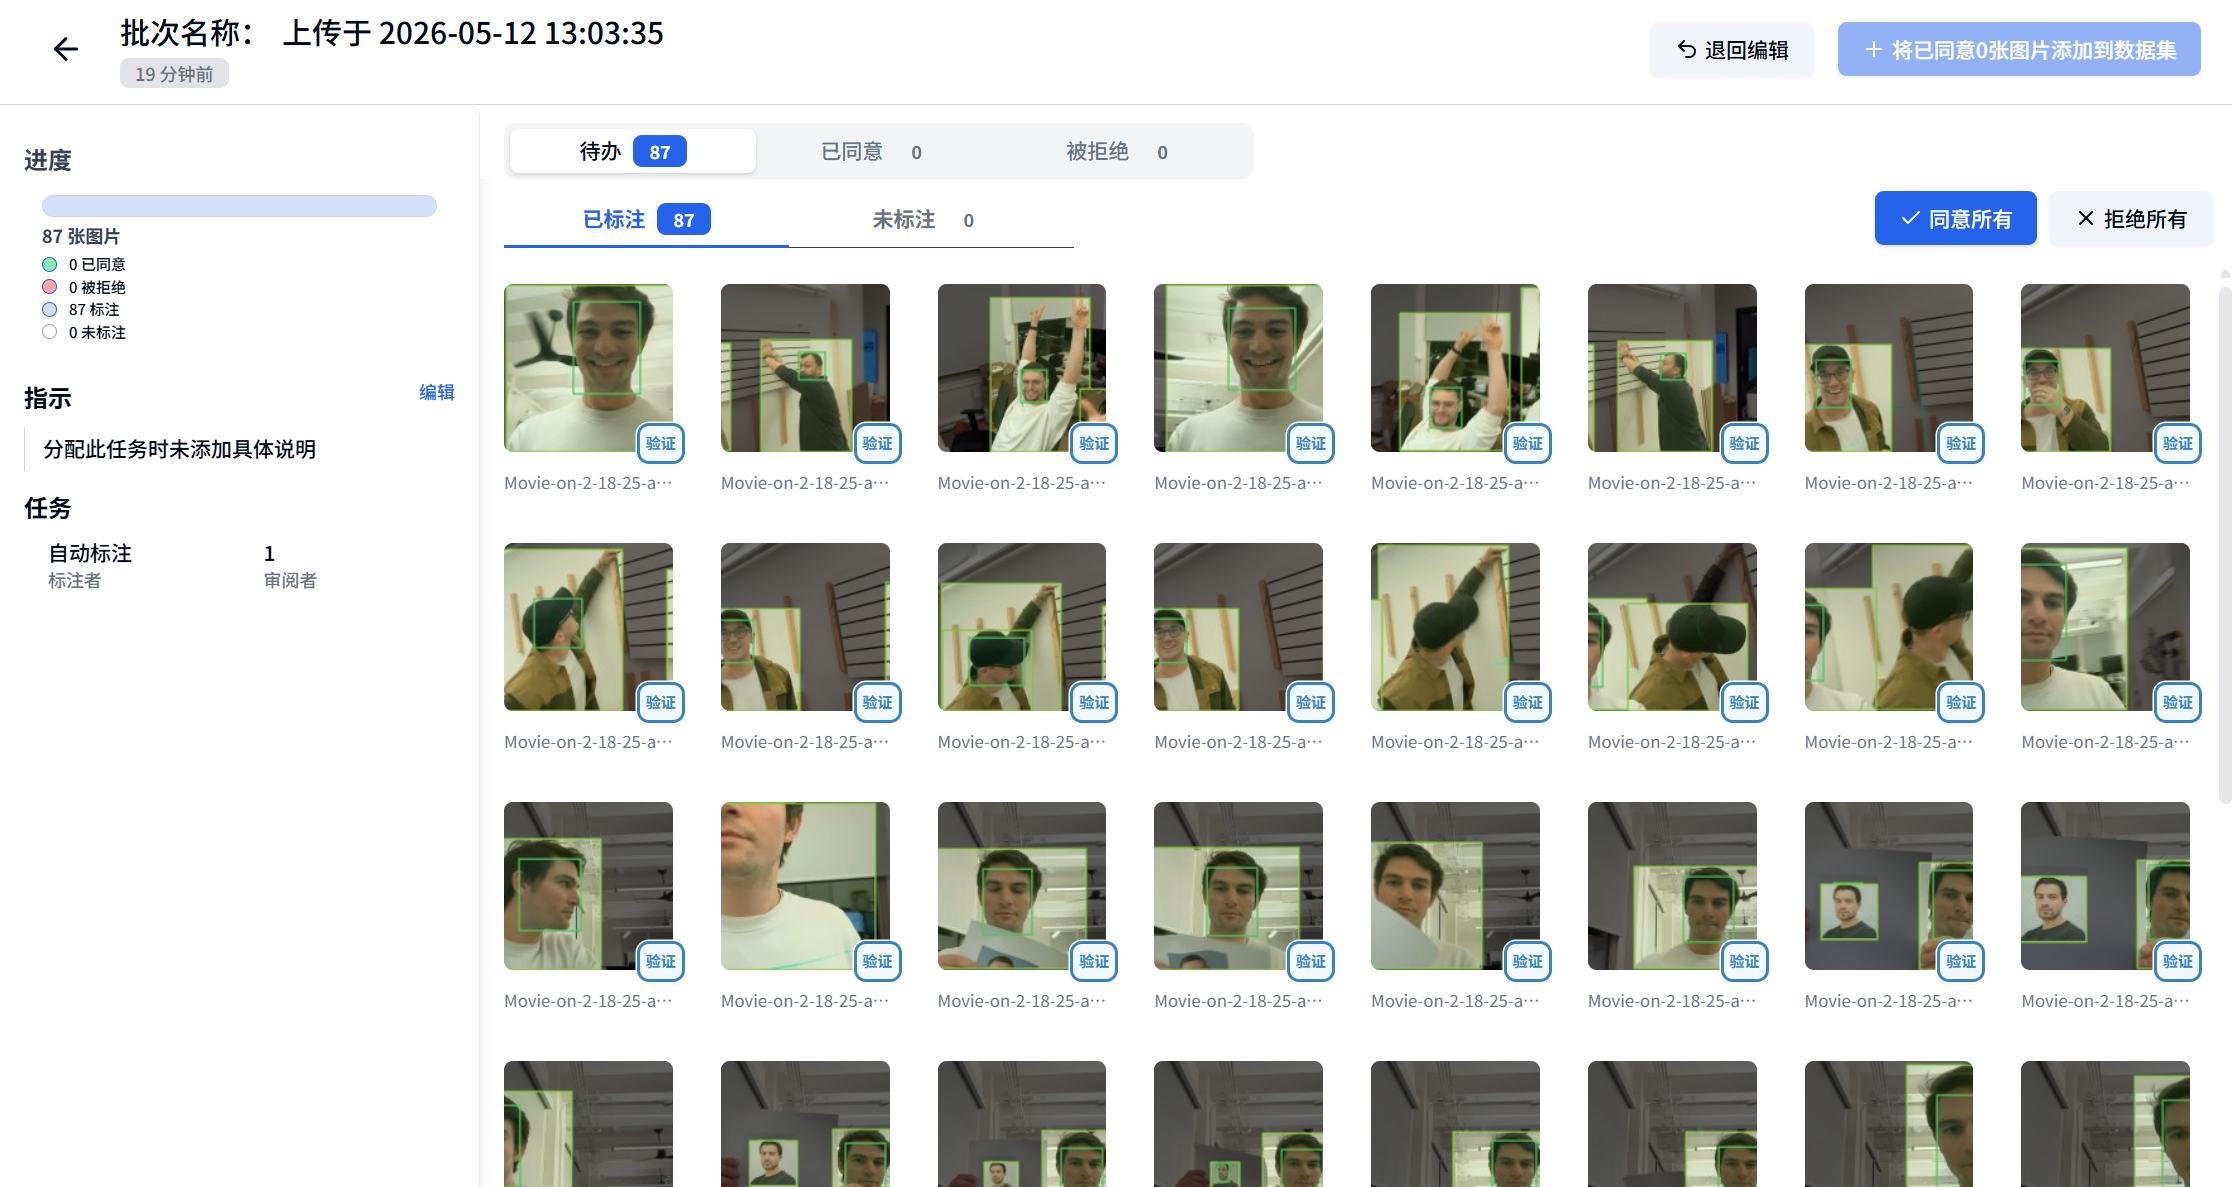This screenshot has height=1187, width=2232.
Task: Click 验证 on first row, first image
Action: coord(660,443)
